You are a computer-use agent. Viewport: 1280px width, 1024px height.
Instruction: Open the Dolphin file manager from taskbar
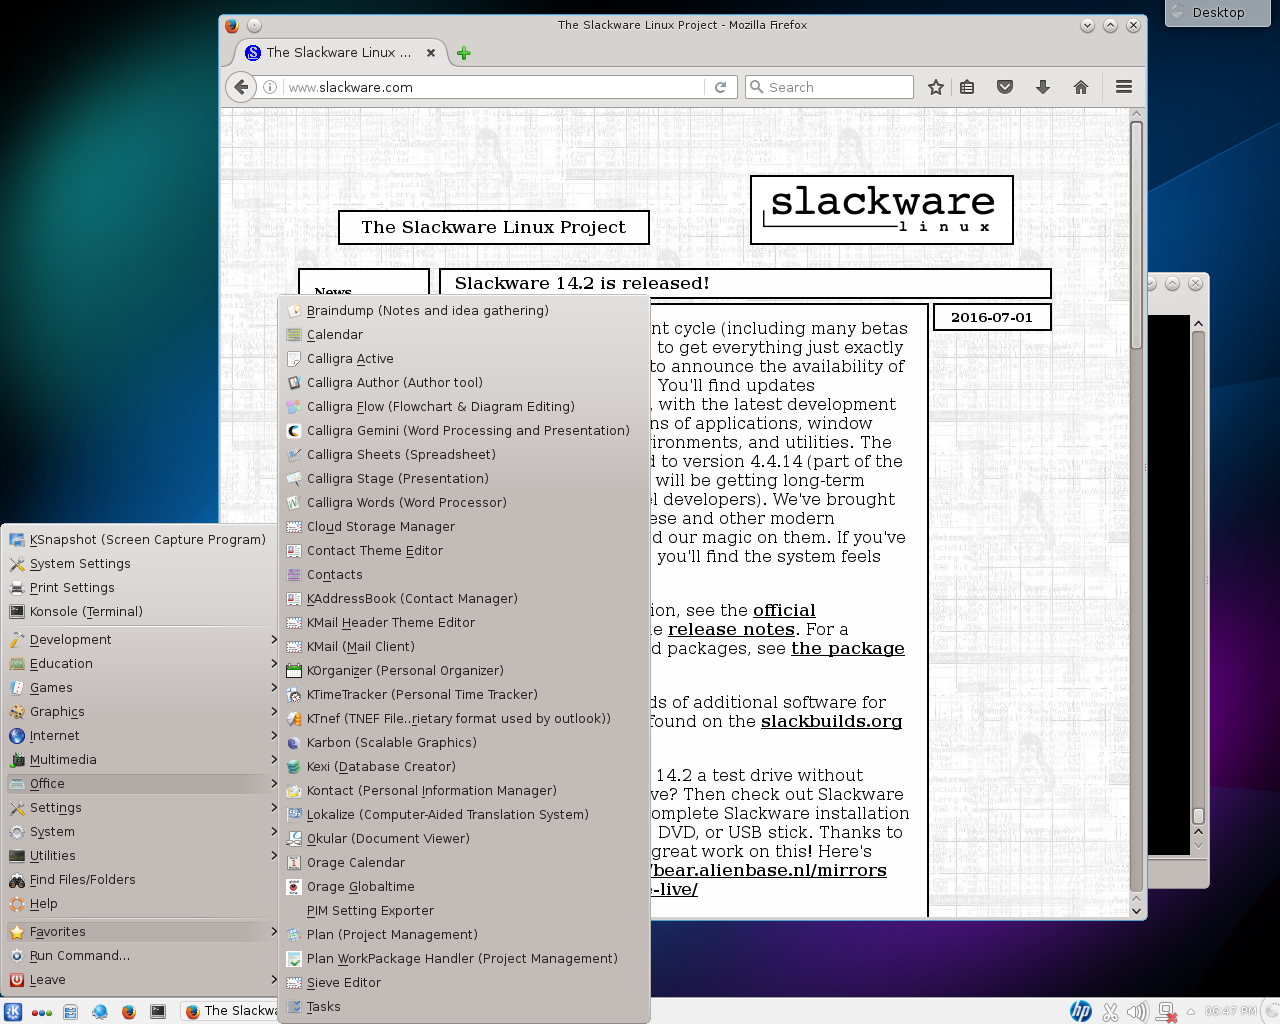coord(70,1011)
